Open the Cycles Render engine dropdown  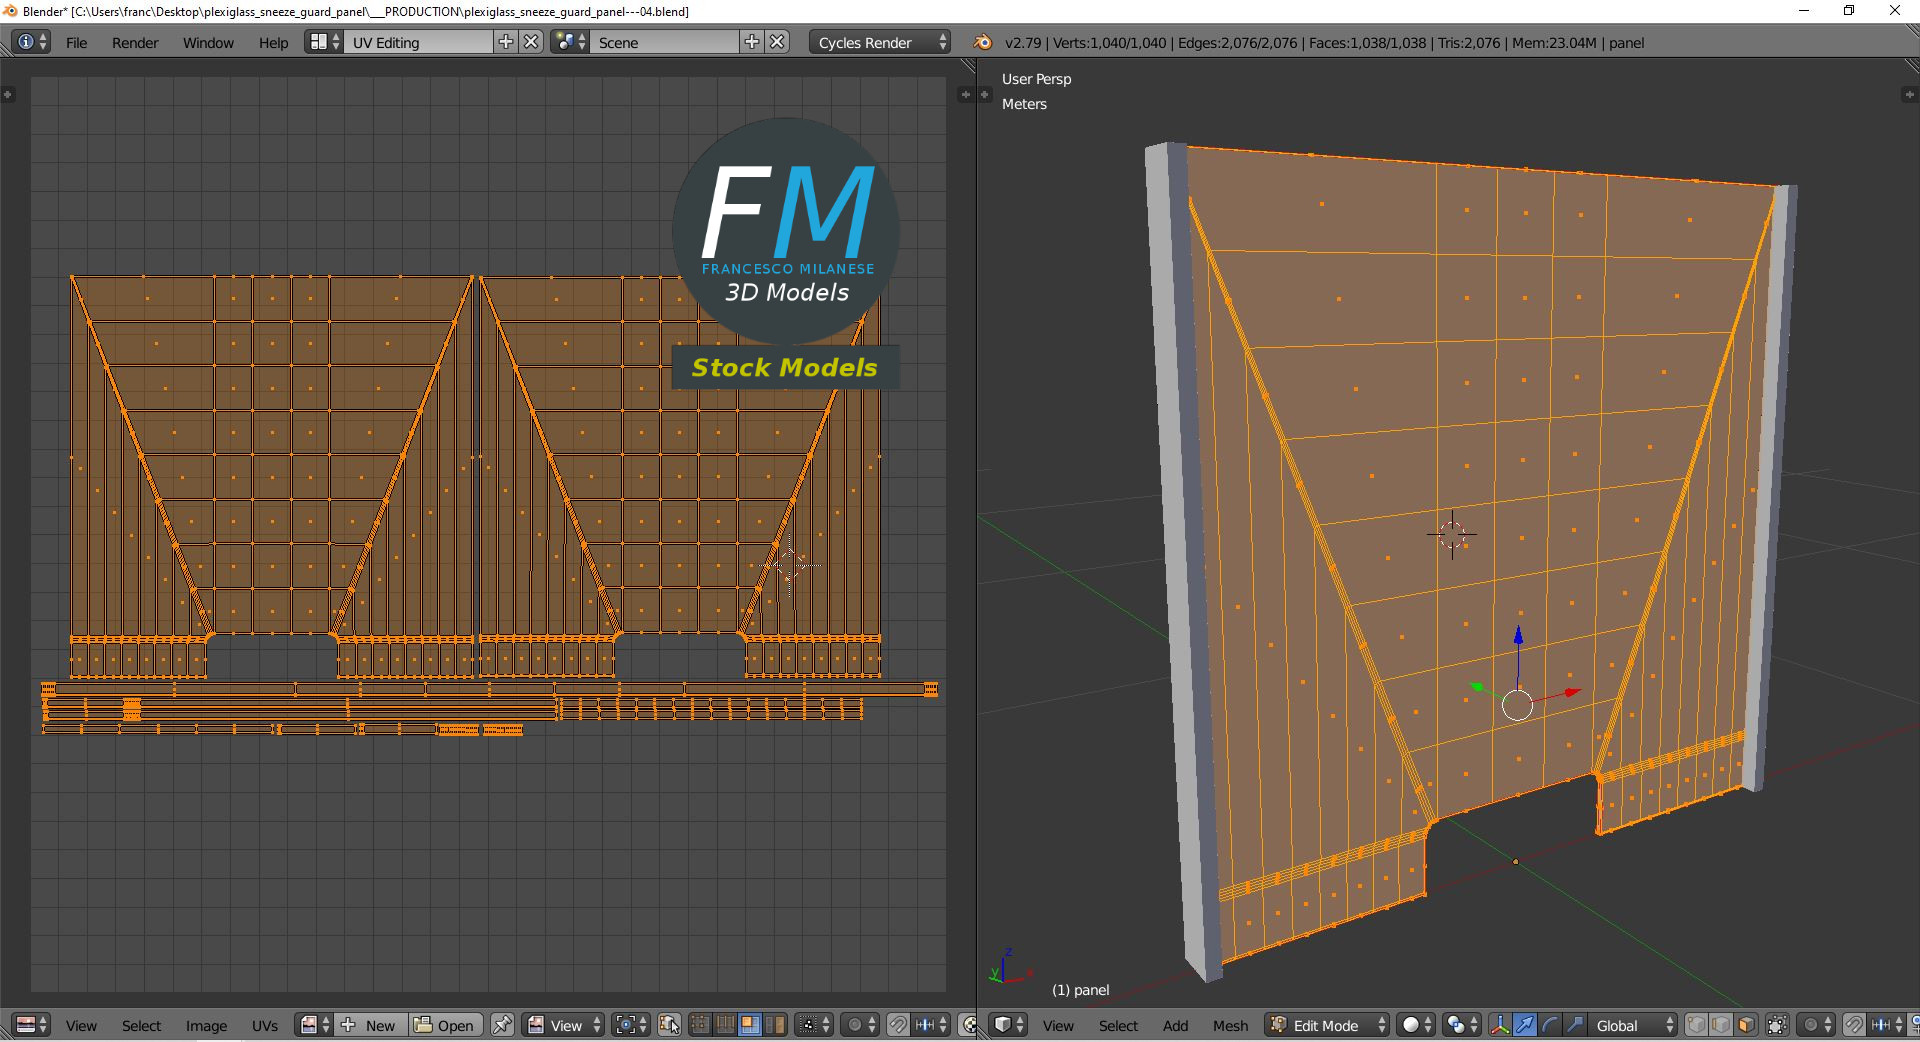(881, 42)
